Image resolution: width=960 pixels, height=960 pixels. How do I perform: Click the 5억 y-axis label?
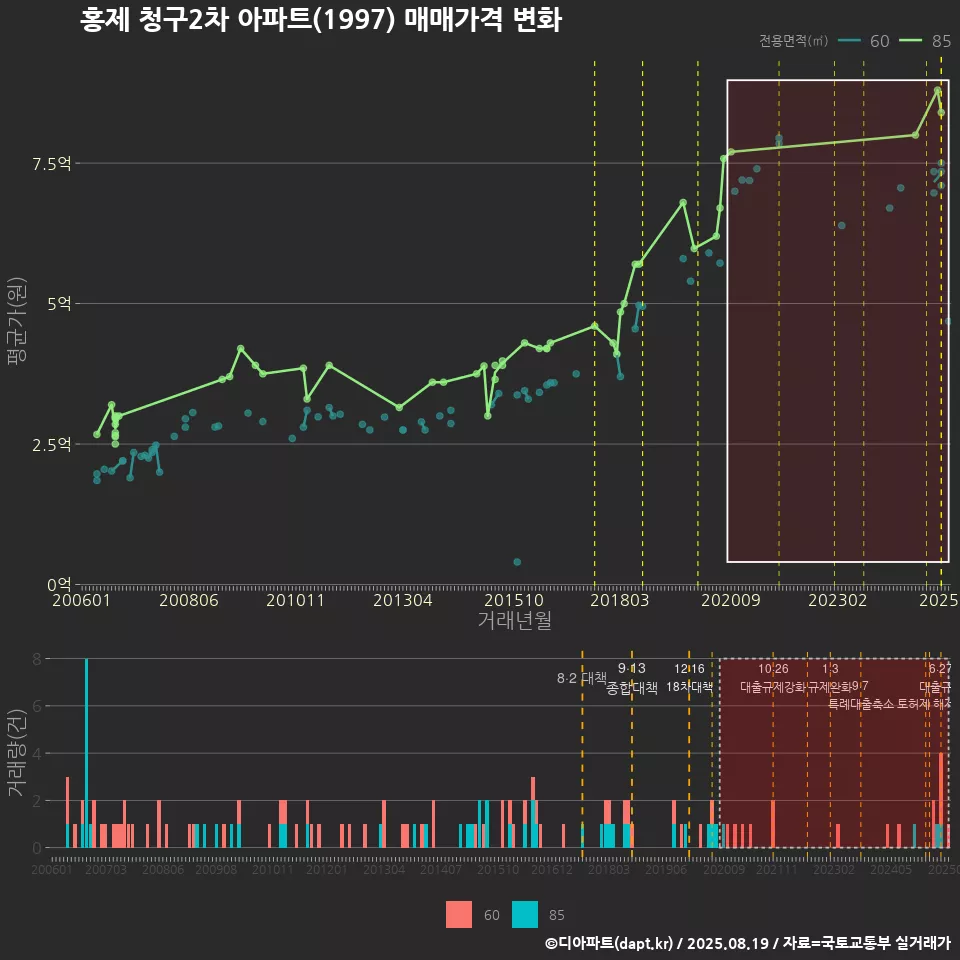coord(59,304)
